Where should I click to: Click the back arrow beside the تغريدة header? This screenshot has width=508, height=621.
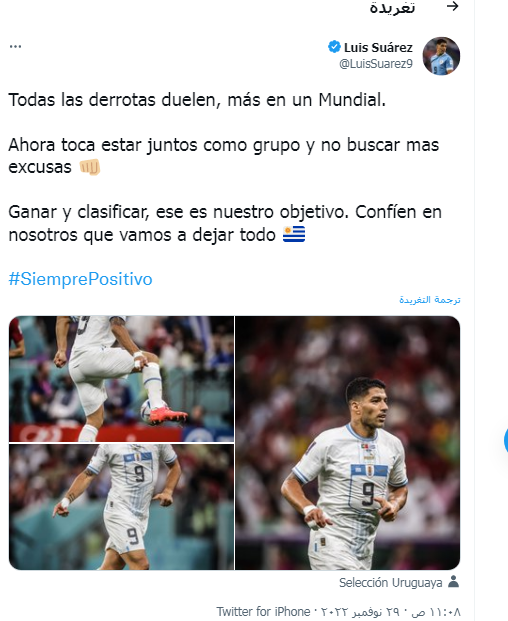click(452, 6)
